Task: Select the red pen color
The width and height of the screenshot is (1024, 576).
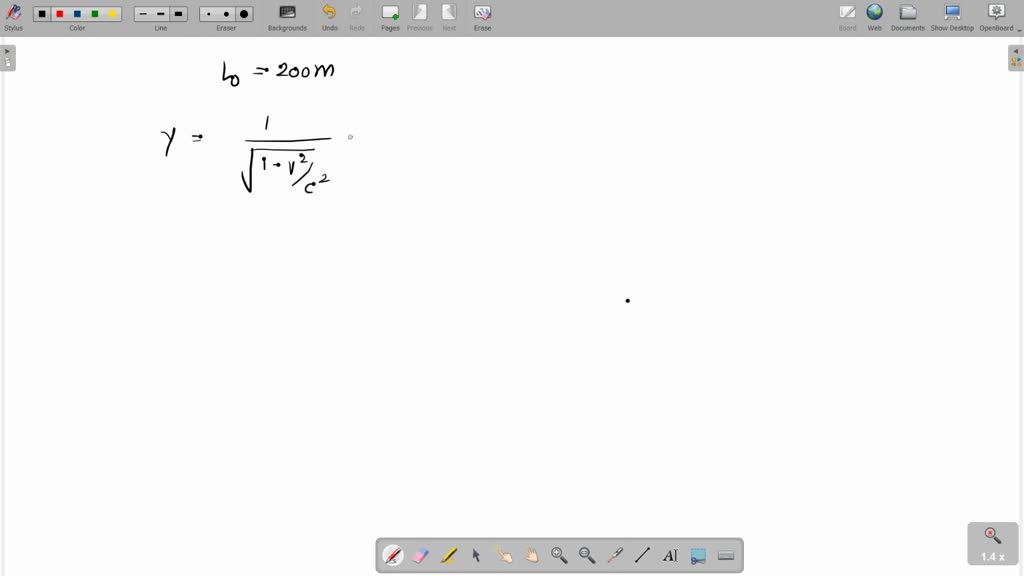Action: click(59, 14)
